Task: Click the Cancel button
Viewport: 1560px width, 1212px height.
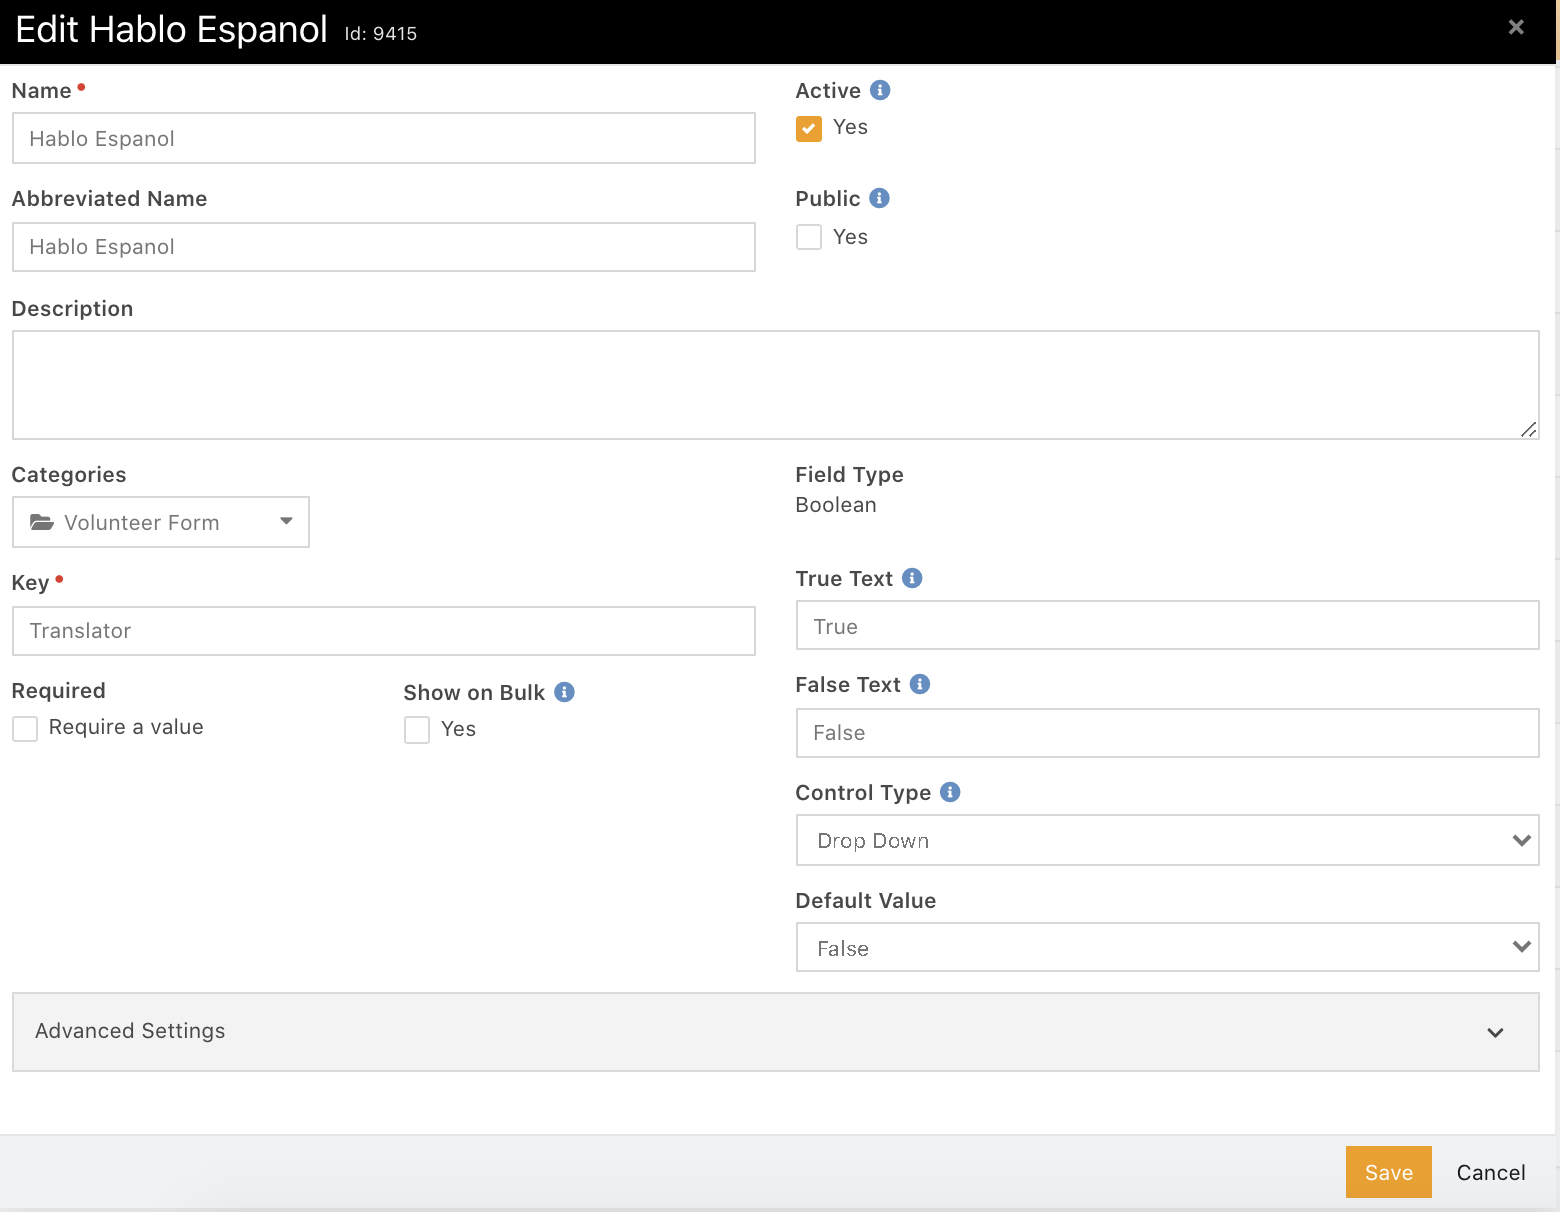Action: [1491, 1172]
